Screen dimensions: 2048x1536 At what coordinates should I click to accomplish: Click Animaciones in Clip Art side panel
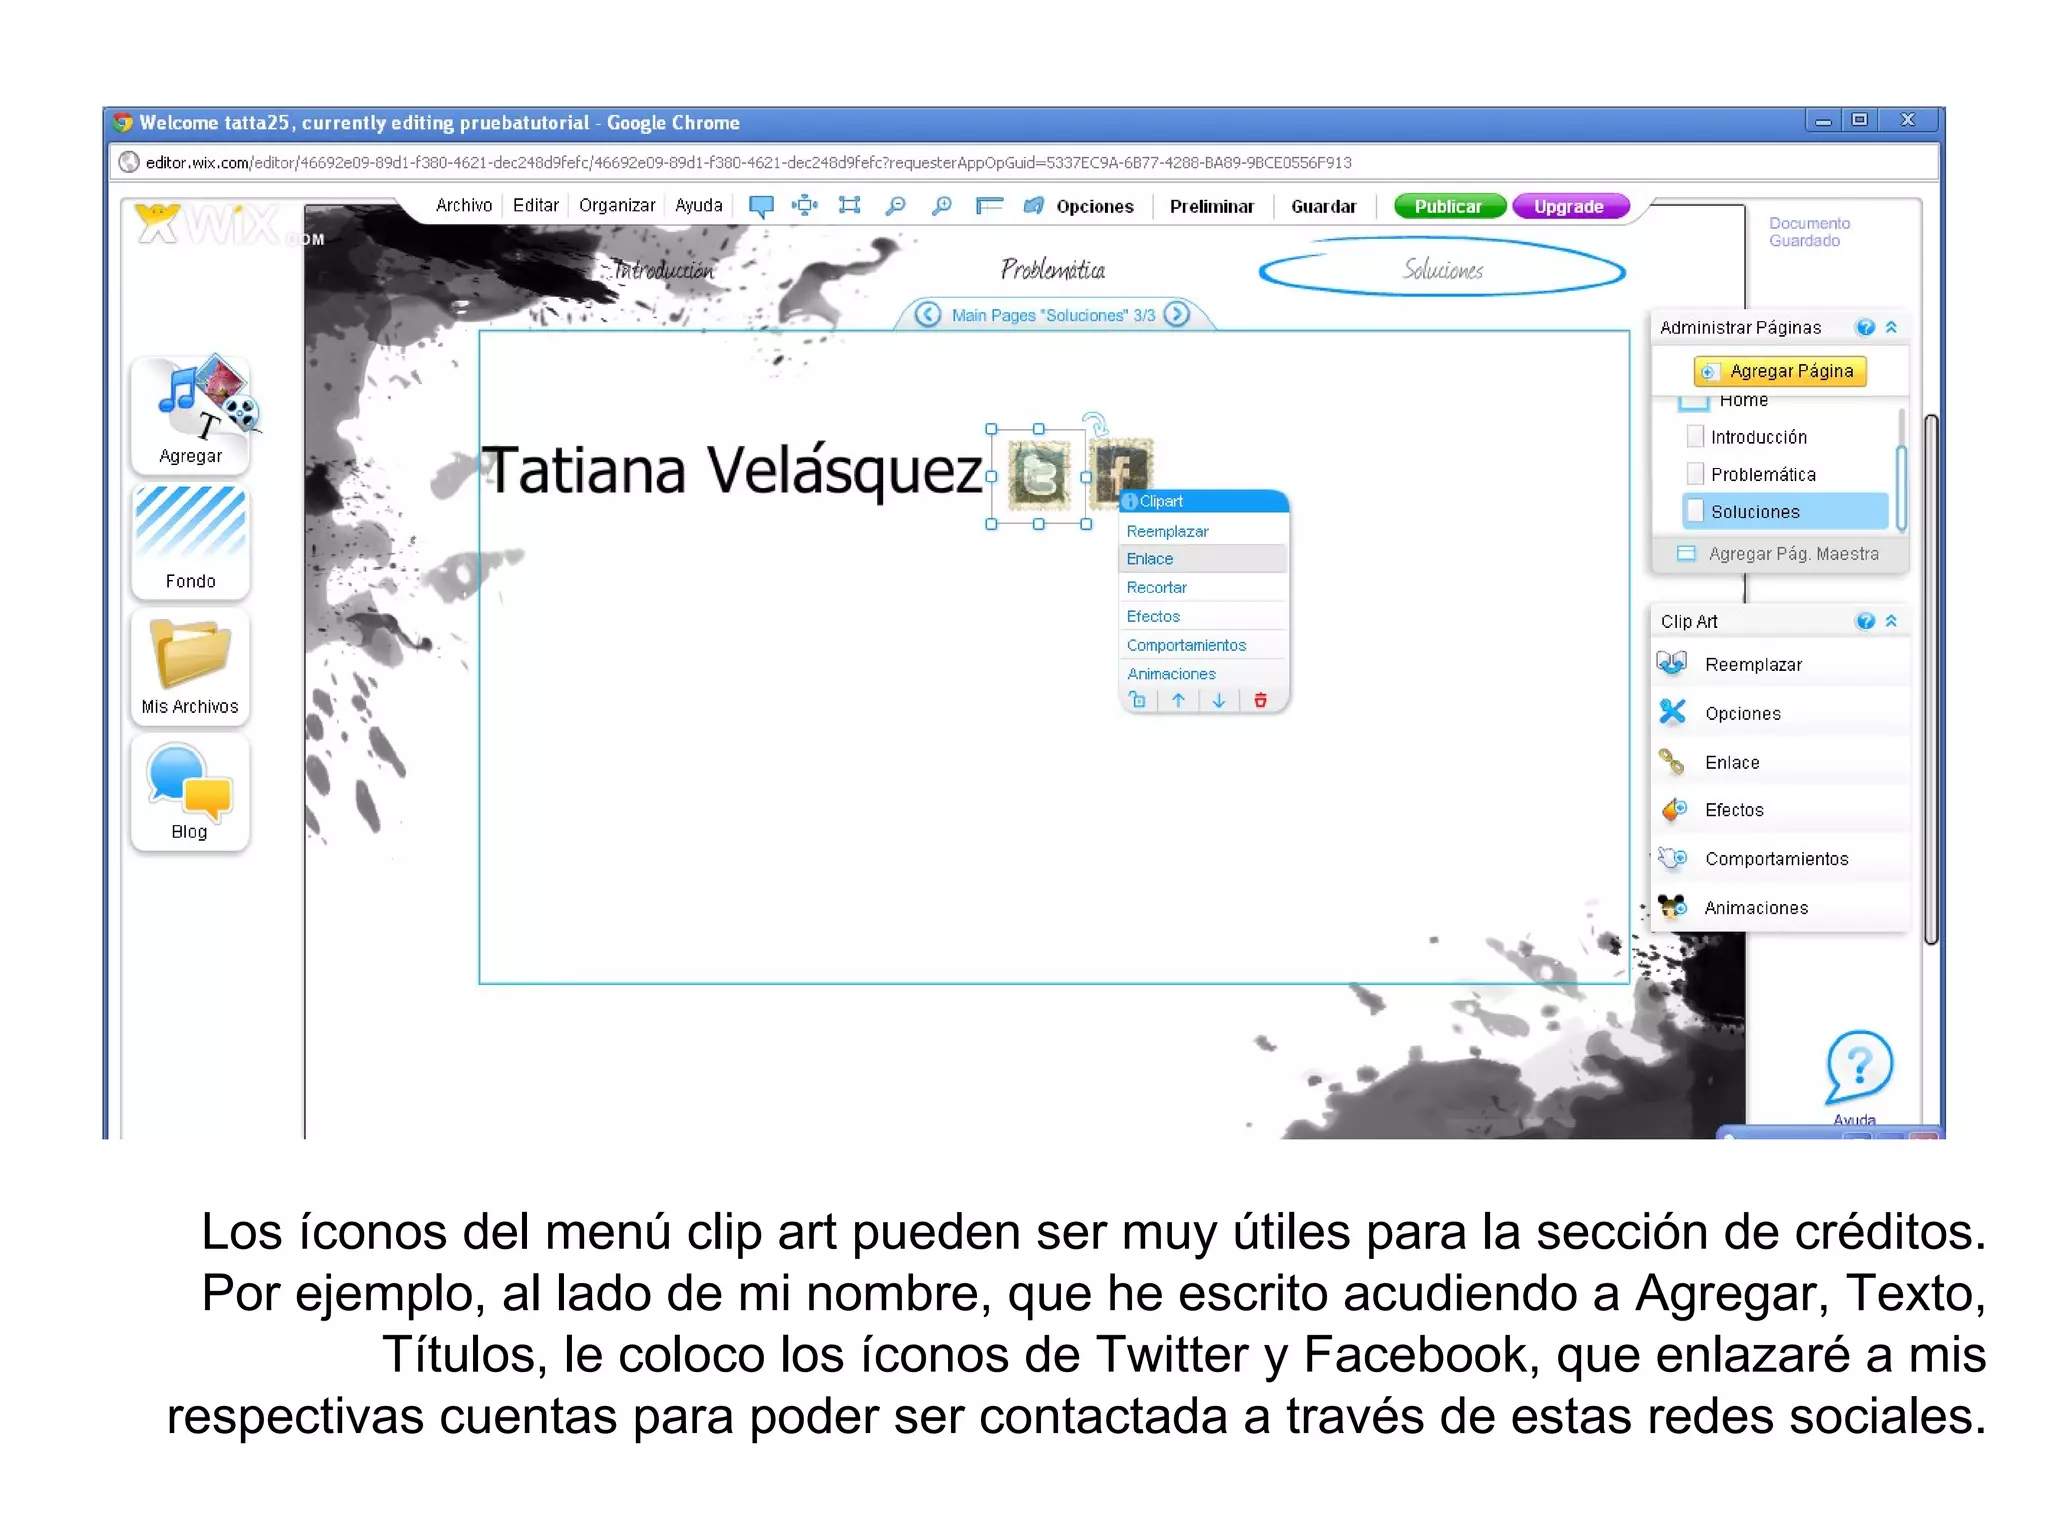click(x=1780, y=908)
